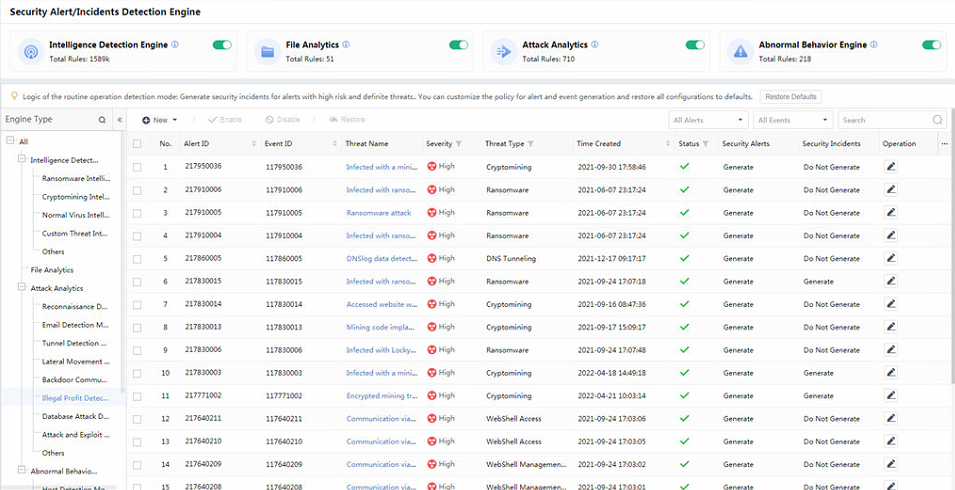Screen dimensions: 955x490
Task: Toggle off the Intelligence Detection Engine switch
Action: click(x=222, y=45)
